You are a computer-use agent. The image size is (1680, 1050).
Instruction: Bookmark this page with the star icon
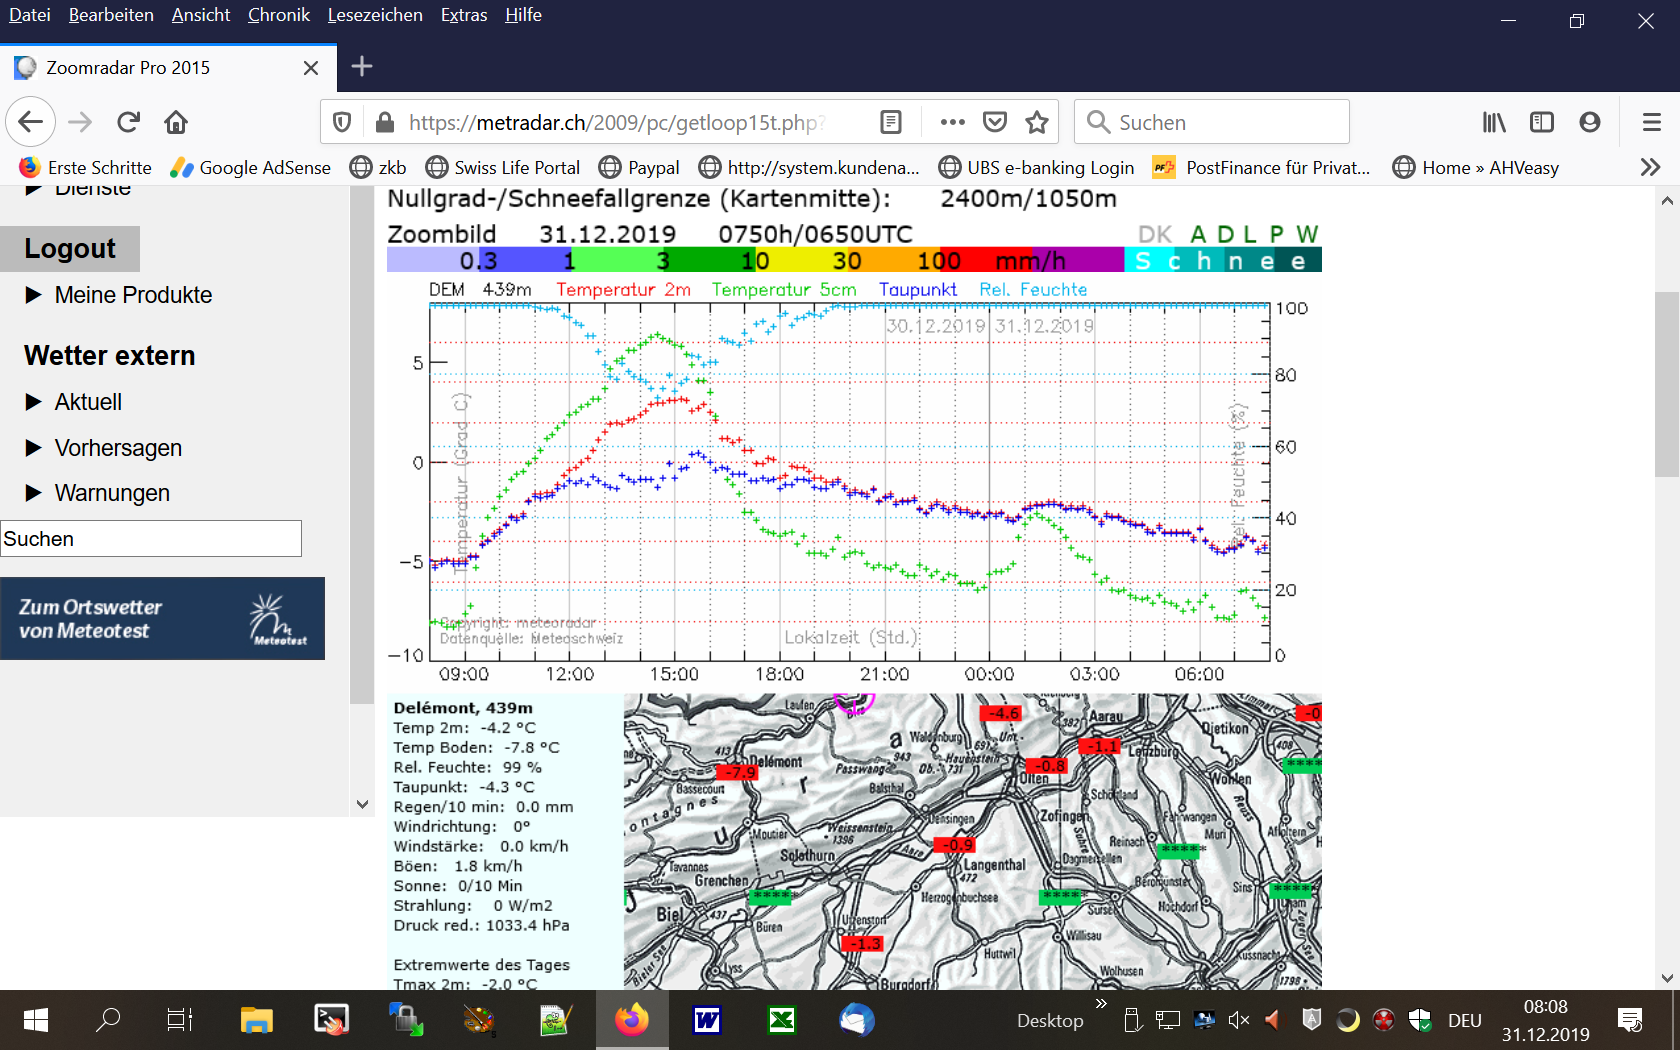click(1037, 122)
